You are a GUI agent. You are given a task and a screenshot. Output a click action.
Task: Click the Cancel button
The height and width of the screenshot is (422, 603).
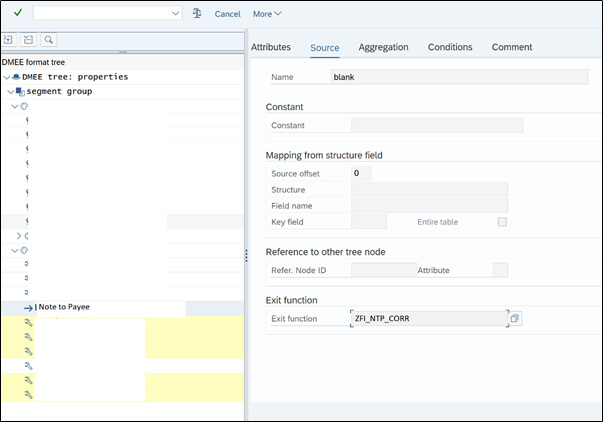coord(227,14)
